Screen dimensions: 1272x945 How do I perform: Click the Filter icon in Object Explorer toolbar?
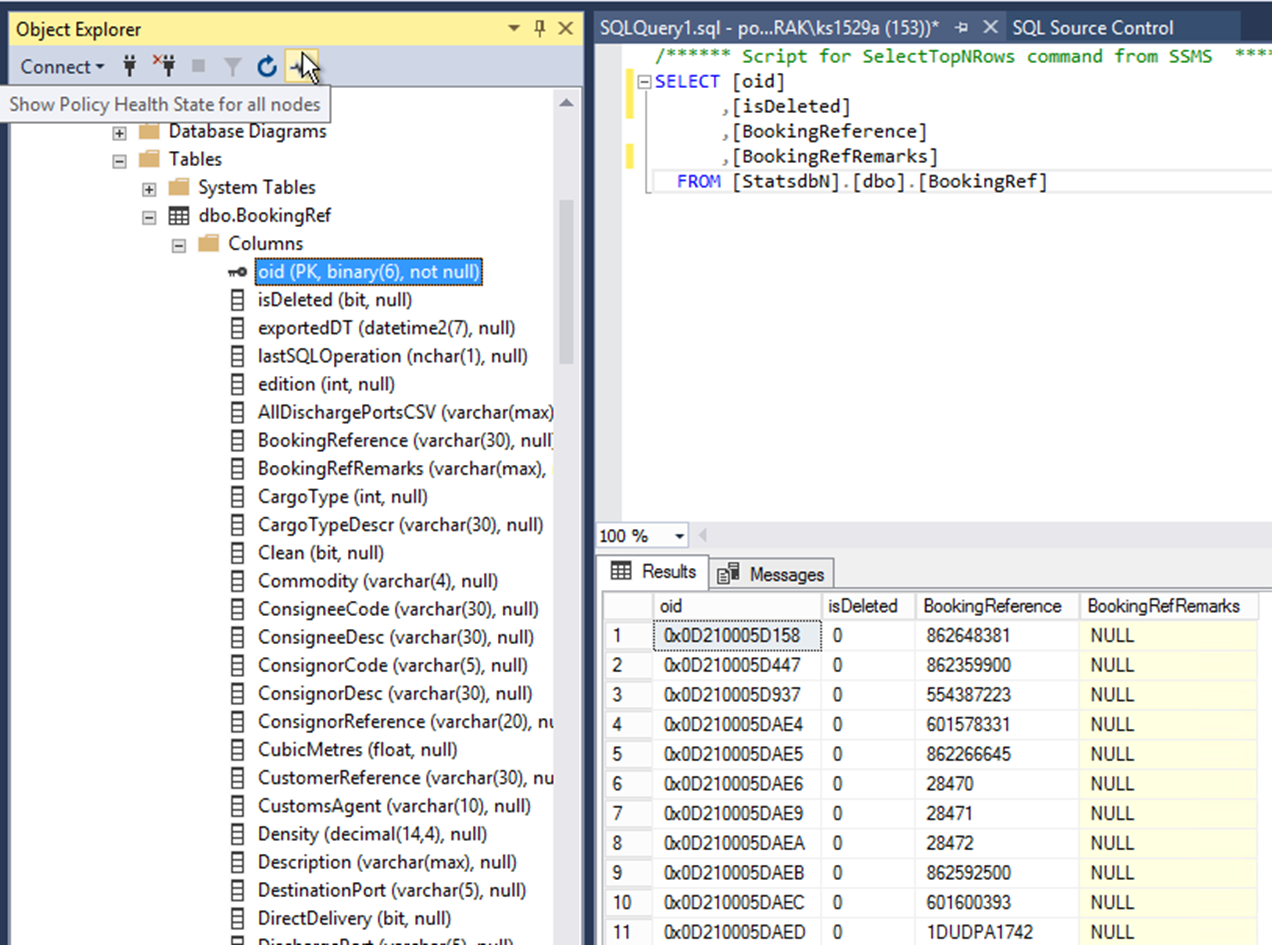point(231,66)
